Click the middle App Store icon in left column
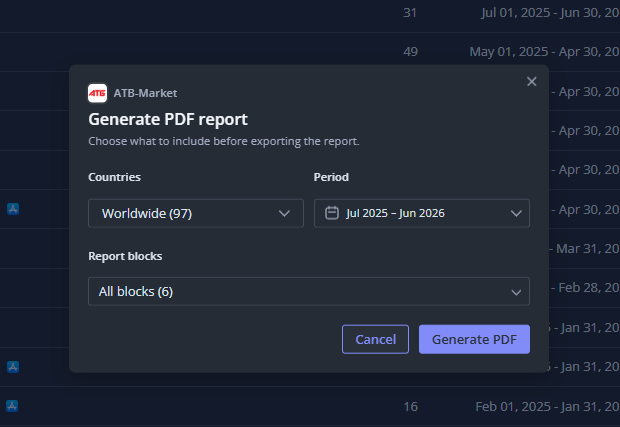Viewport: 620px width, 427px height. click(13, 367)
